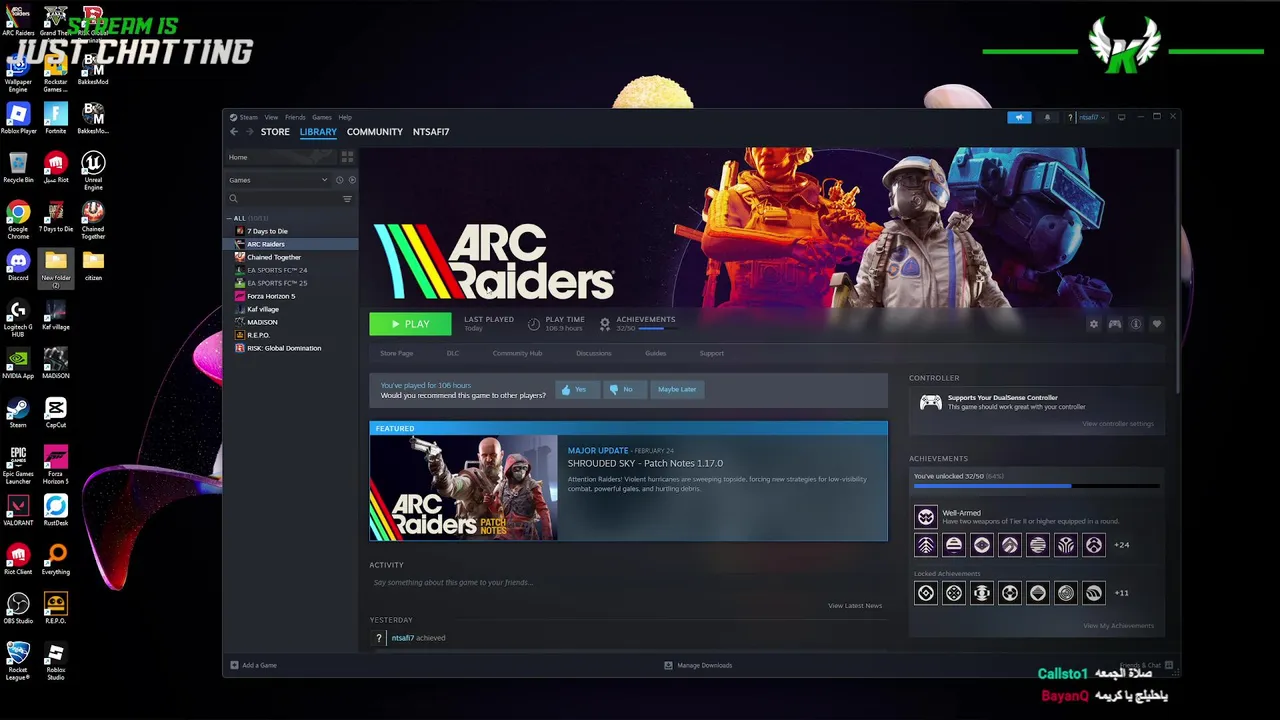
Task: Switch to collections grid view icon
Action: tap(347, 157)
